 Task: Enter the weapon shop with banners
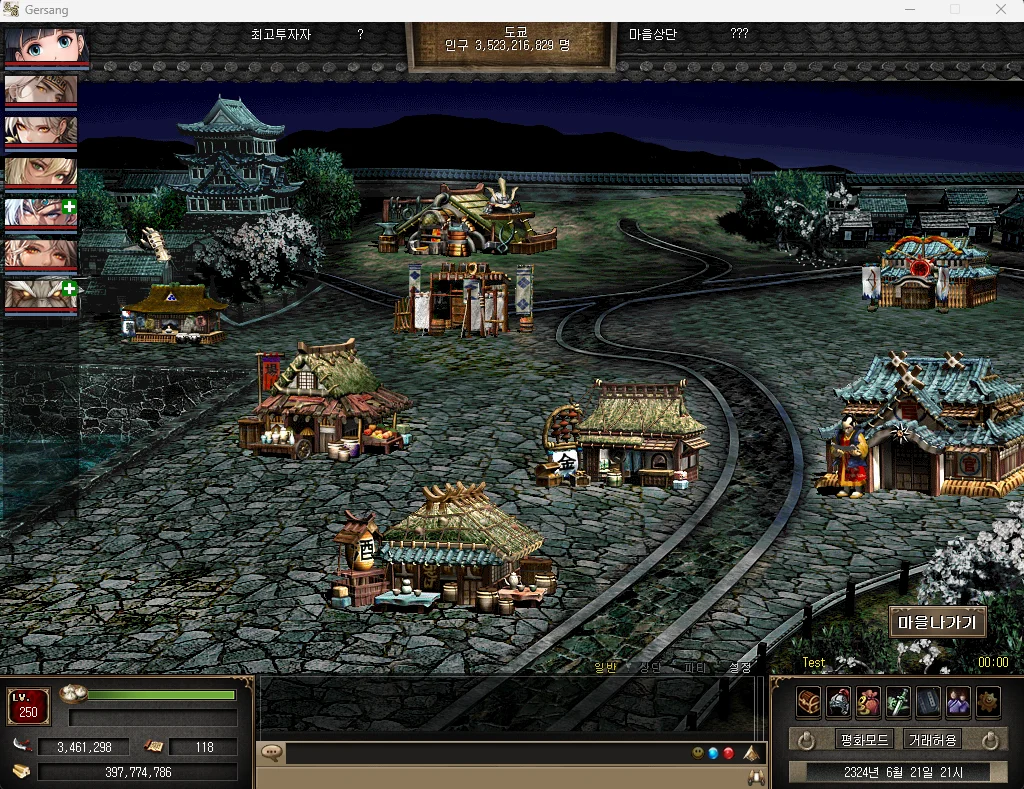pyautogui.click(x=464, y=299)
